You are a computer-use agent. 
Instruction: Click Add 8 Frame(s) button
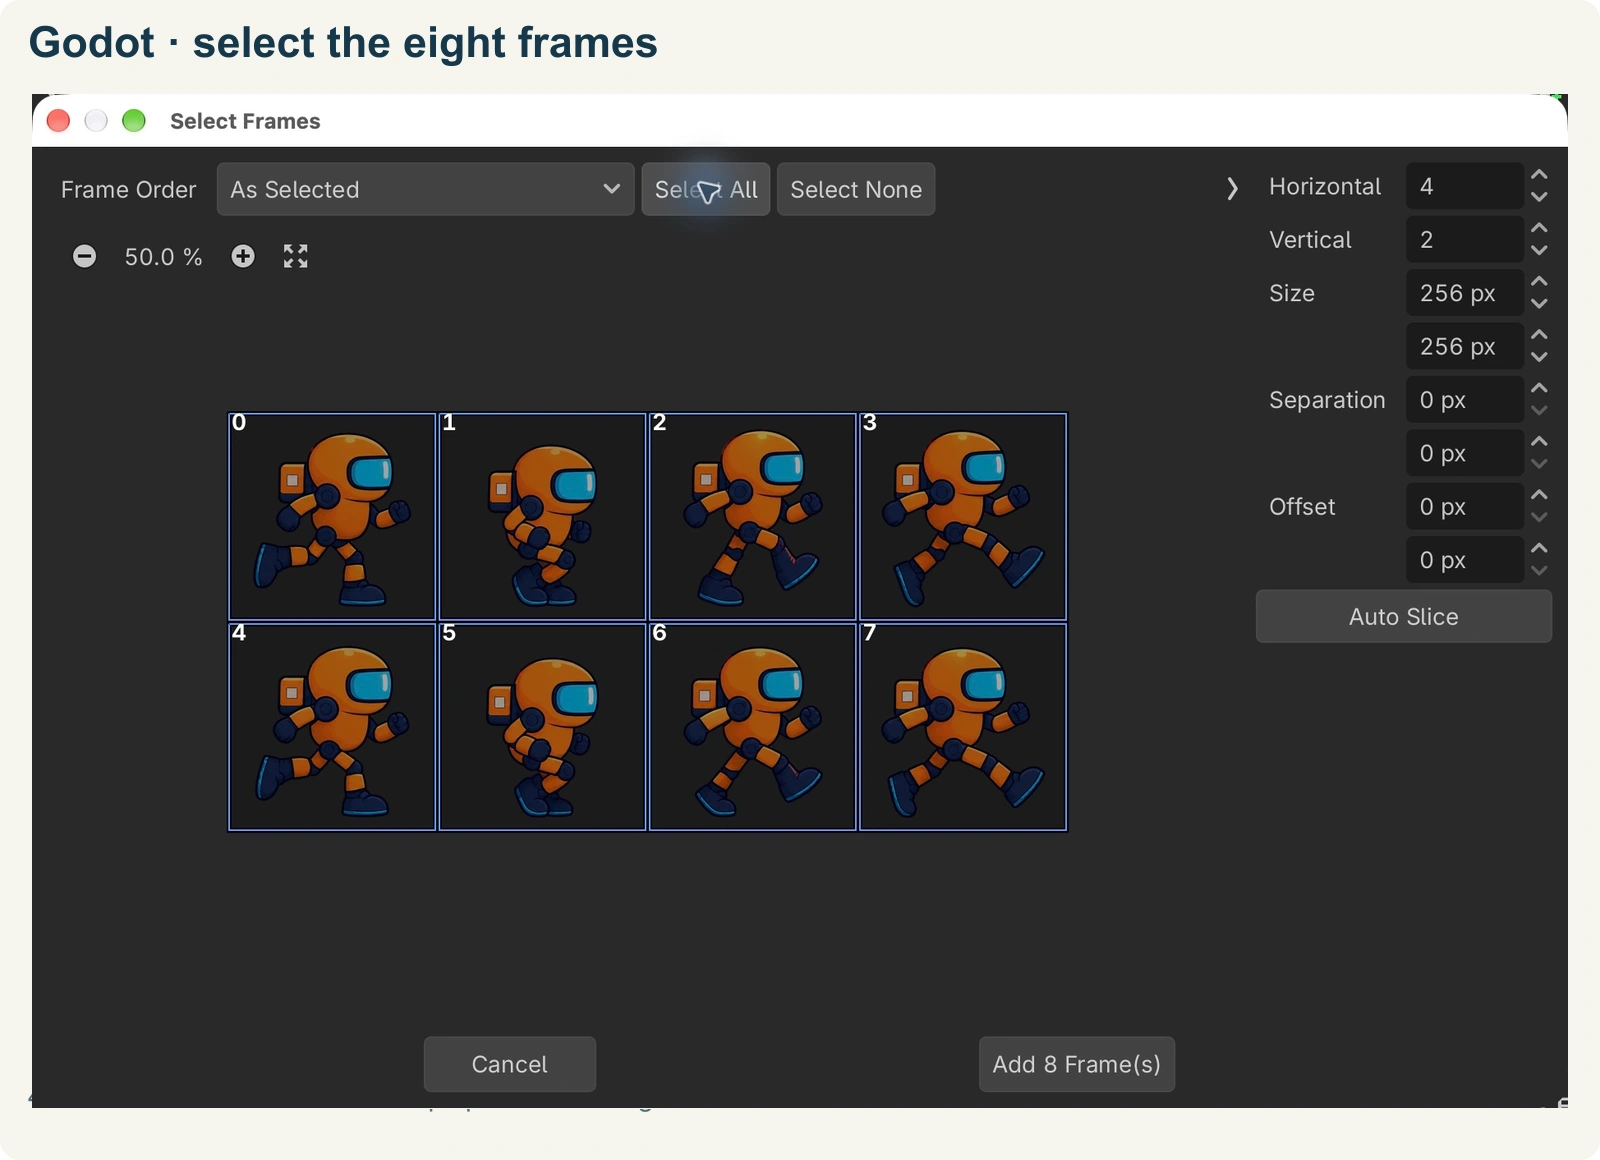point(1077,1064)
